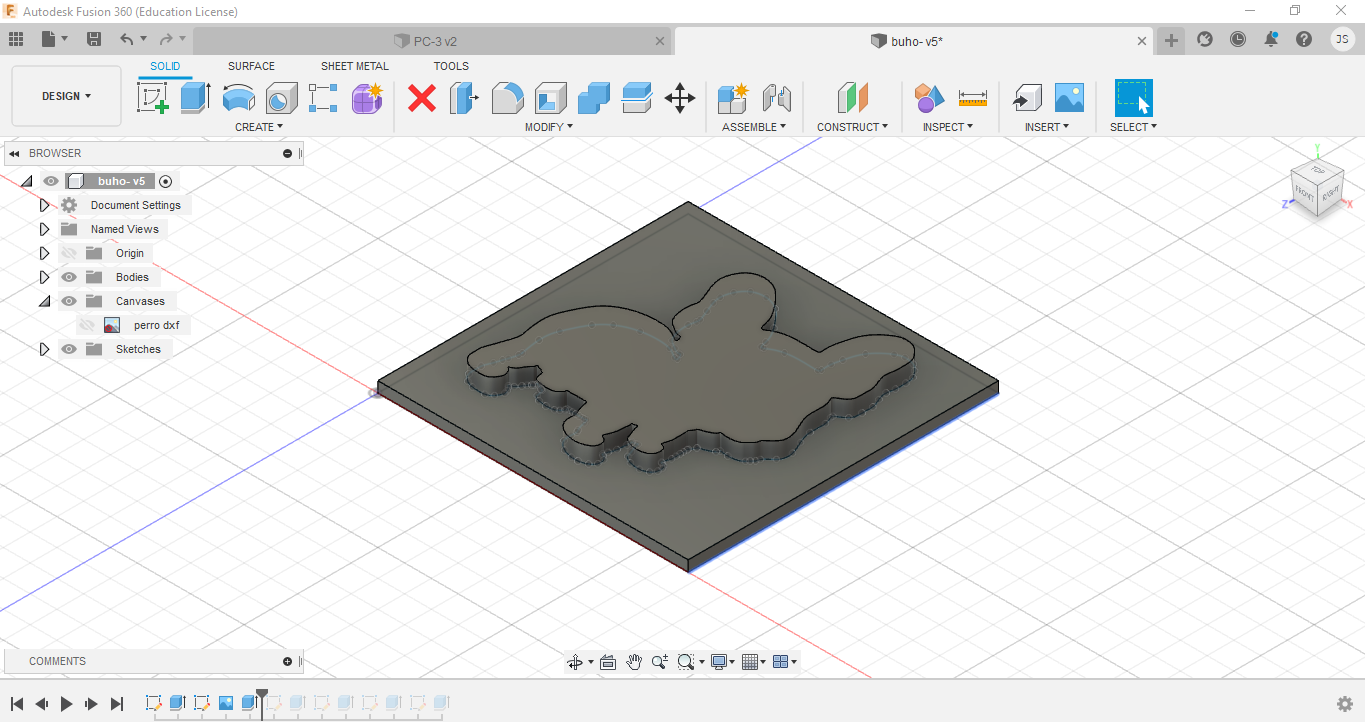Select the Zoom magnifier tool
This screenshot has height=722, width=1365.
click(659, 662)
